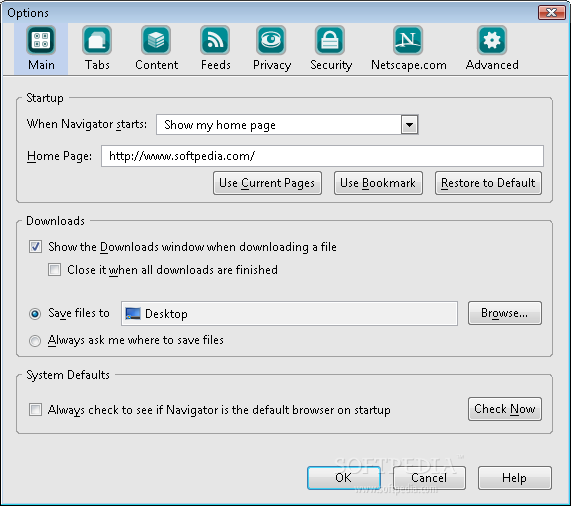Close the Options window
This screenshot has height=506, width=571.
551,12
